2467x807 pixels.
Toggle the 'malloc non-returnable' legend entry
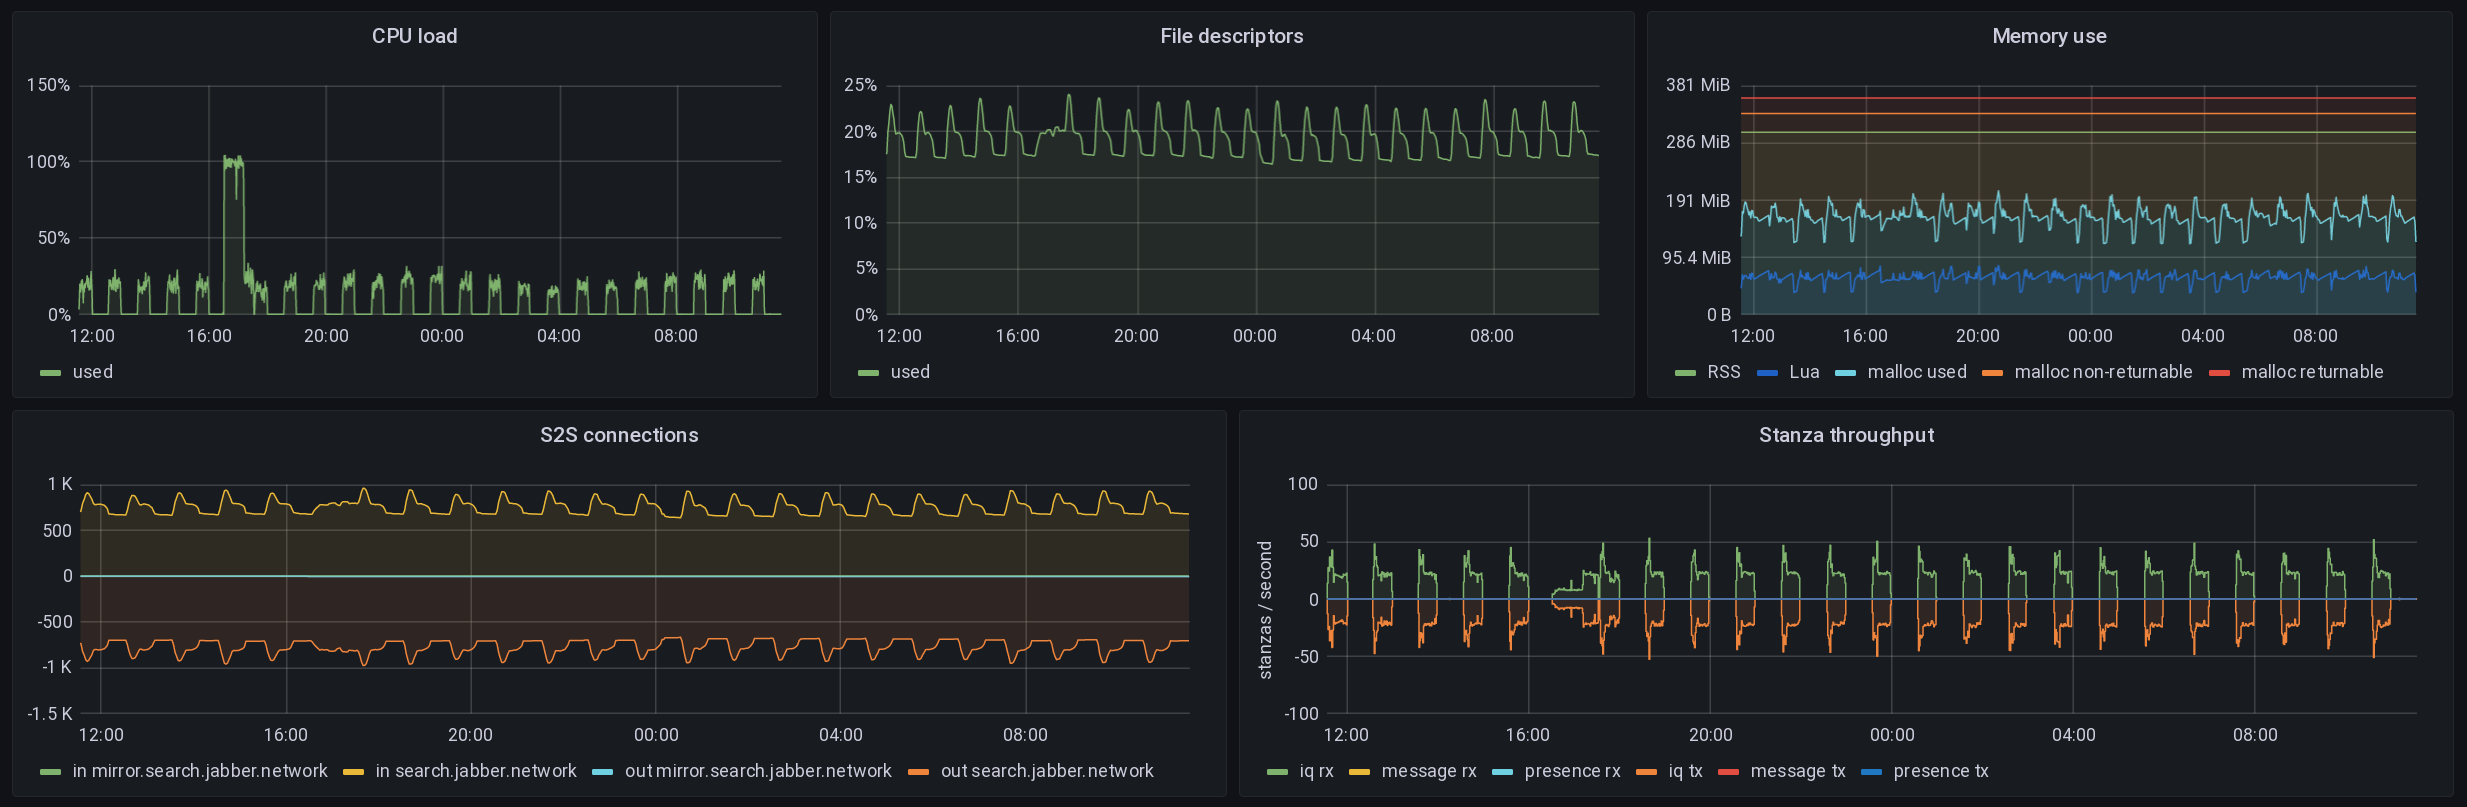pos(2103,372)
